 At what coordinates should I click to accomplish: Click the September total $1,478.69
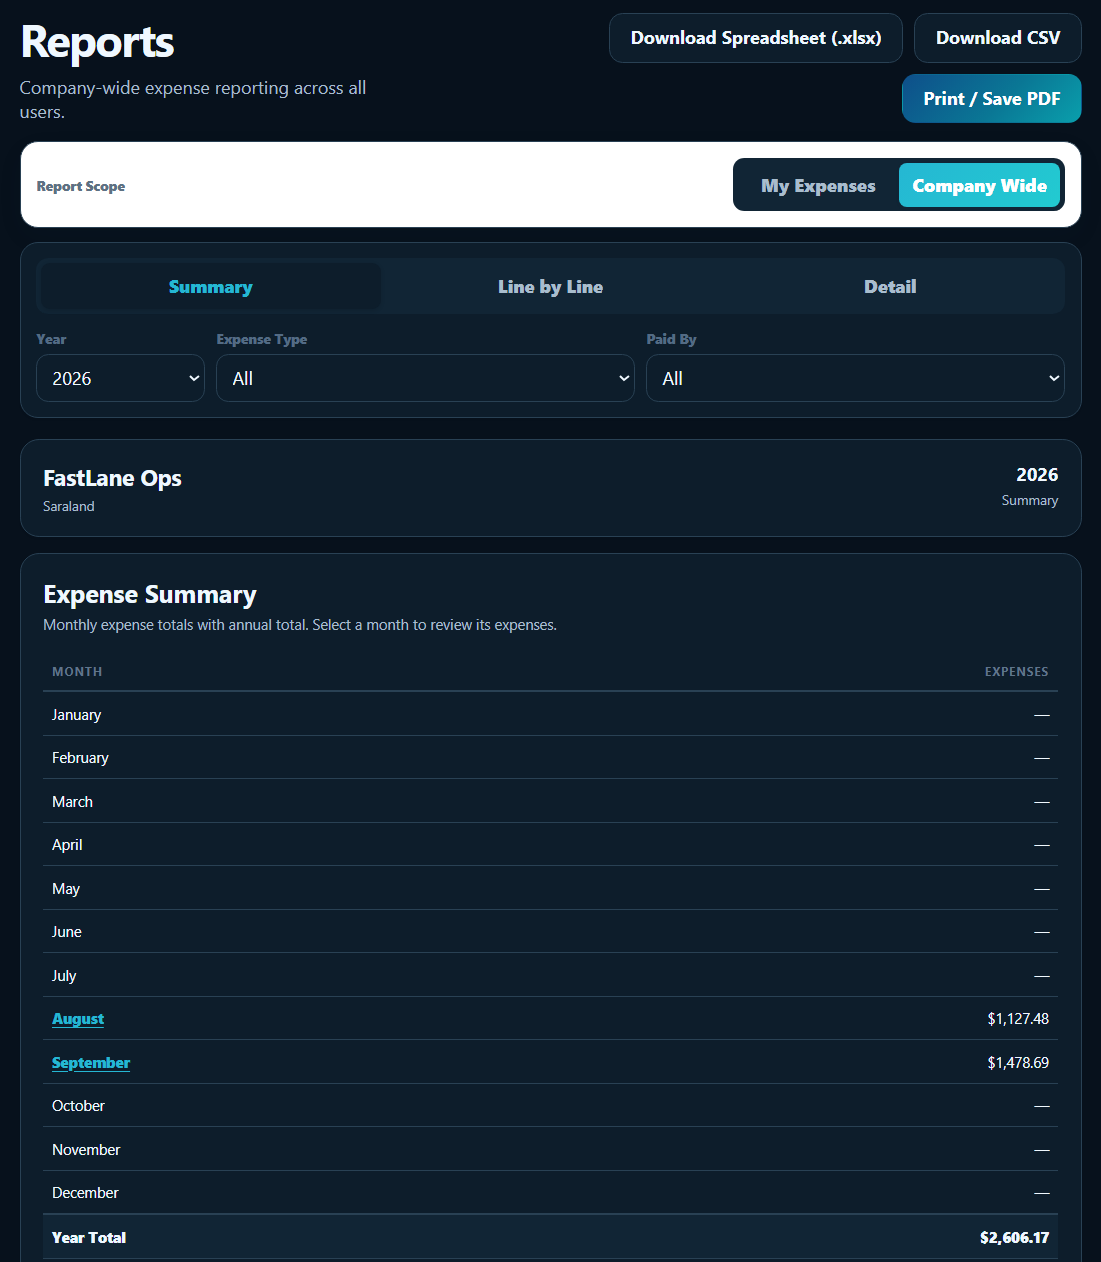(x=1018, y=1063)
